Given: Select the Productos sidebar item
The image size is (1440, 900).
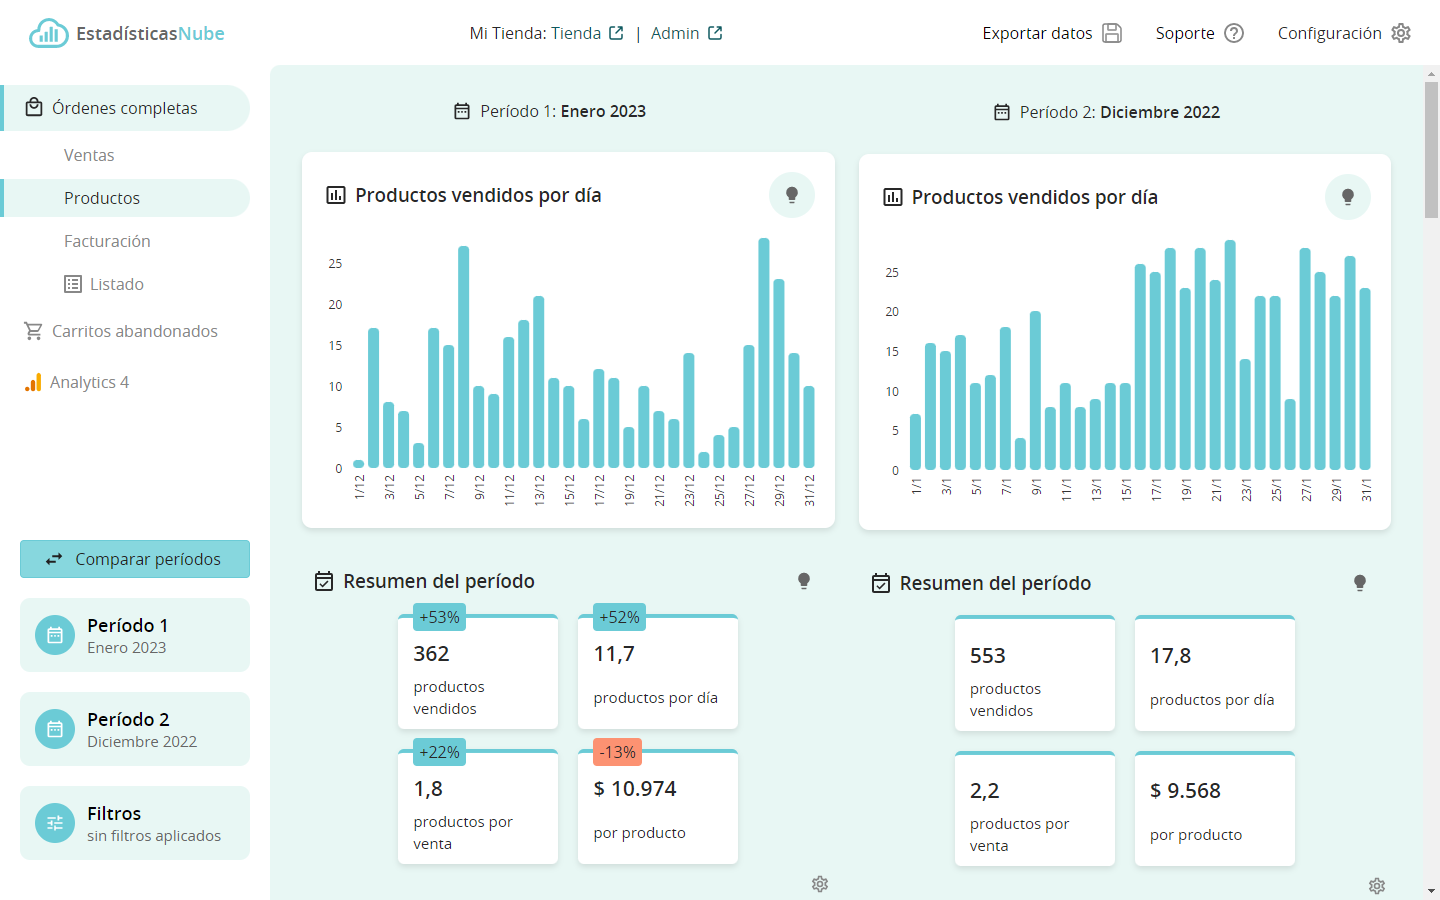Looking at the screenshot, I should [125, 198].
